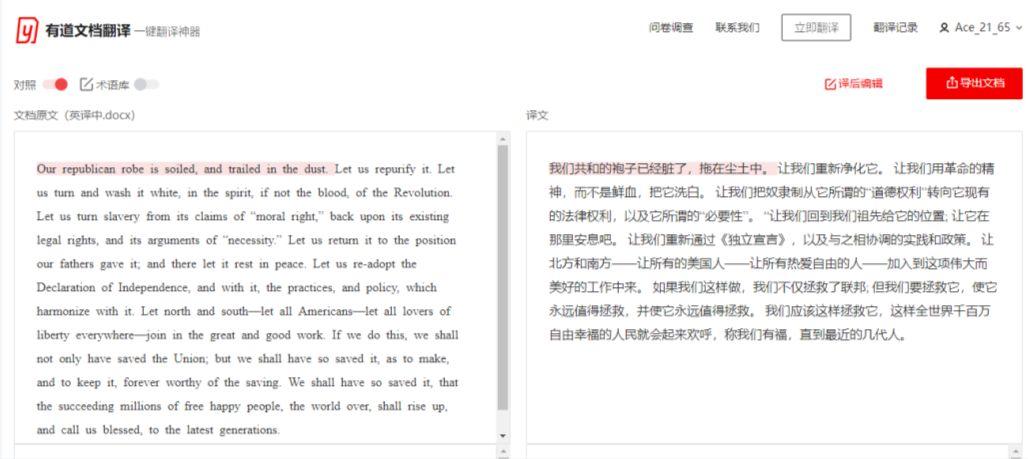Click the pencil icon beside 术语库
Screen dimensions: 1028x459
tap(87, 84)
